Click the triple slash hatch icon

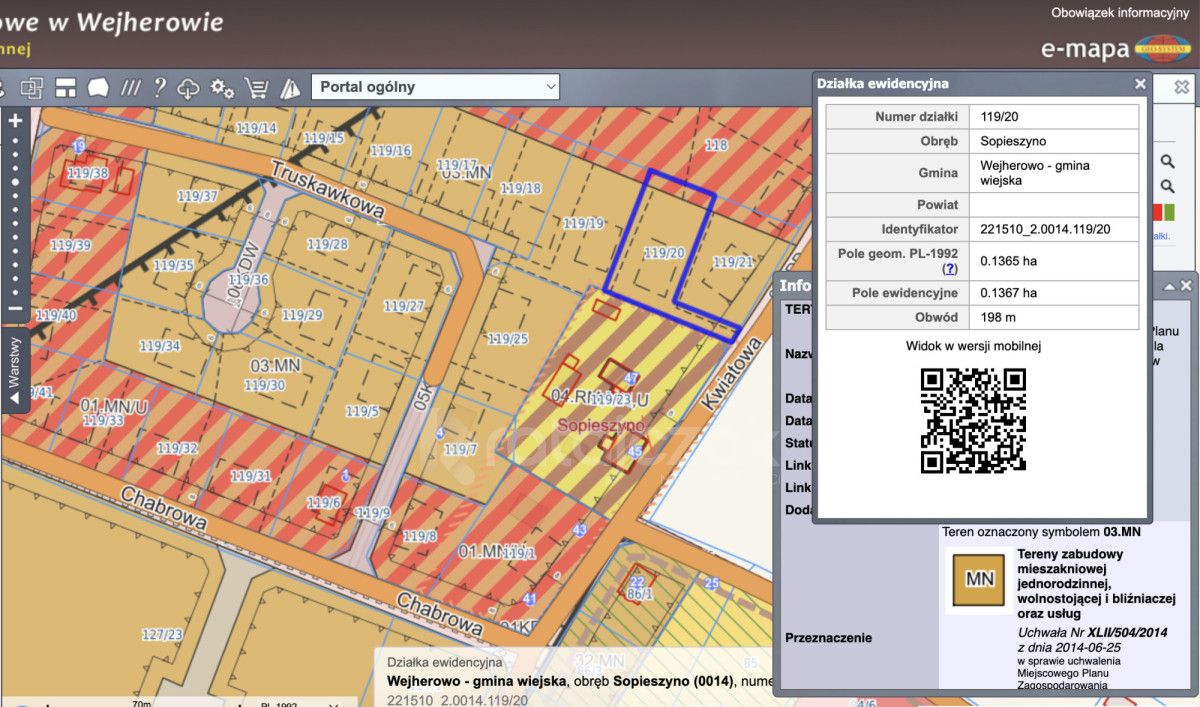click(130, 88)
